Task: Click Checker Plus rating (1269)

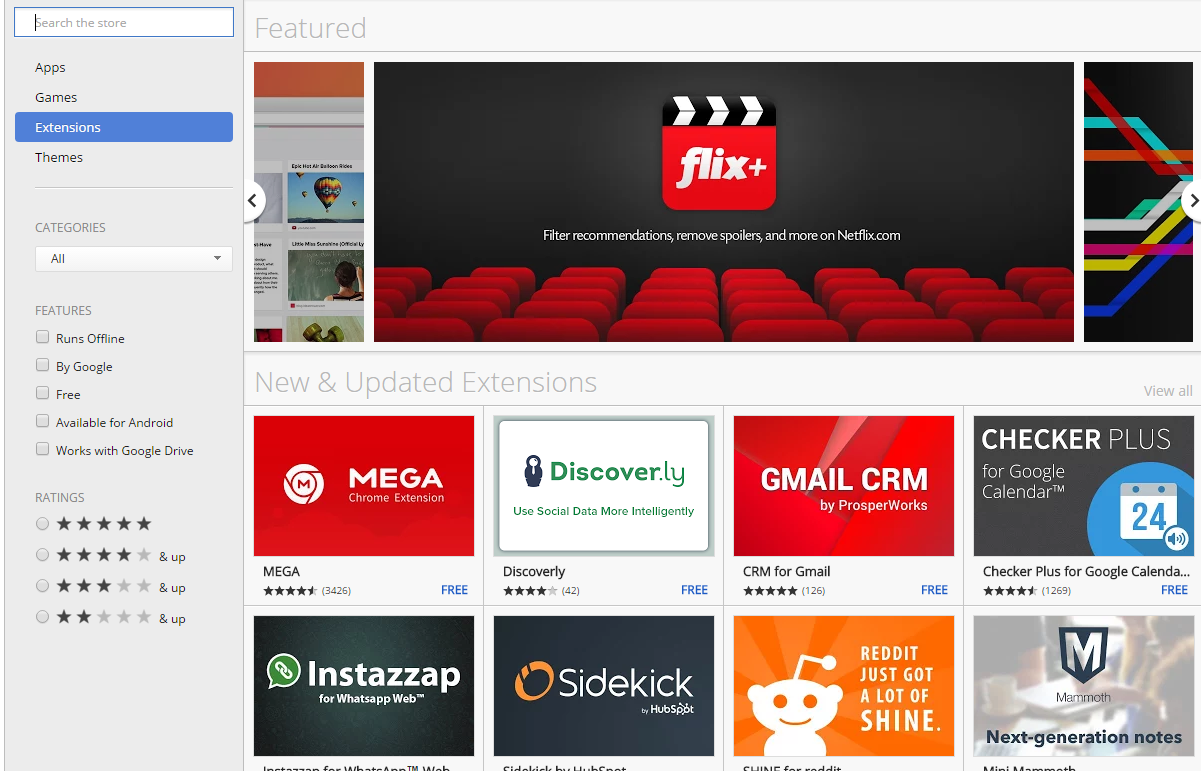Action: [1027, 591]
